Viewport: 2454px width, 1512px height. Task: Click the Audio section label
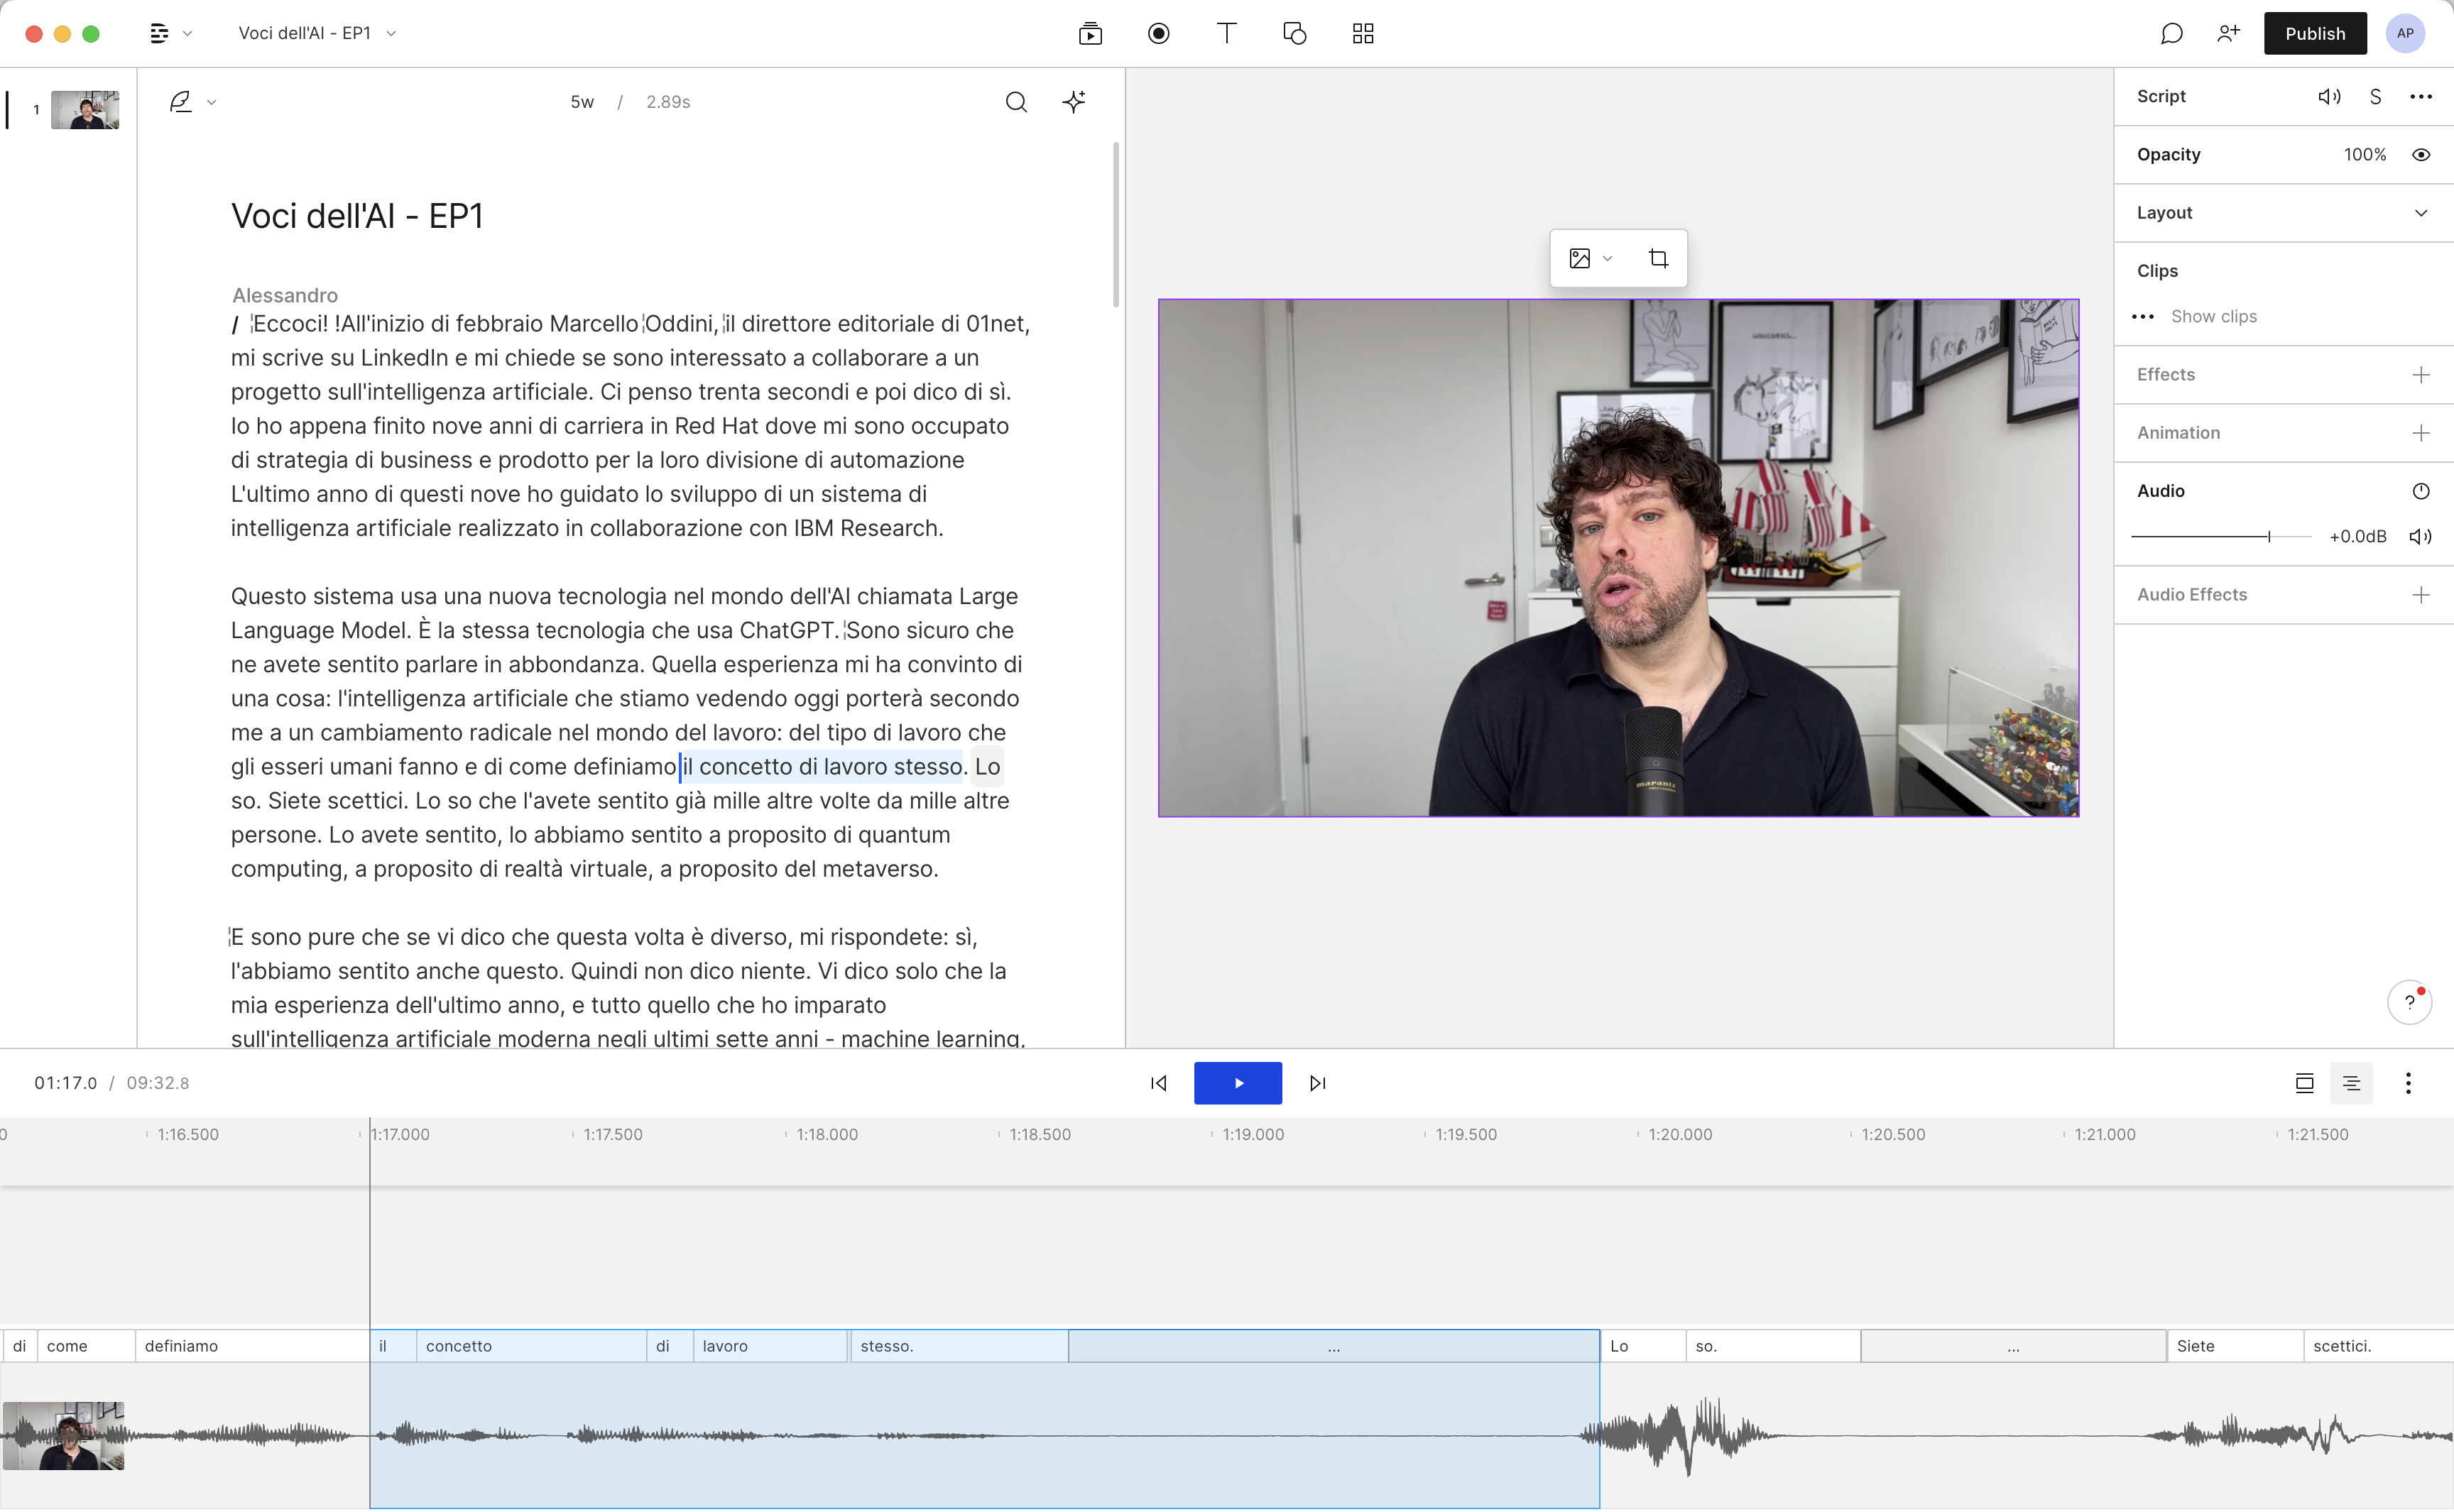point(2160,491)
